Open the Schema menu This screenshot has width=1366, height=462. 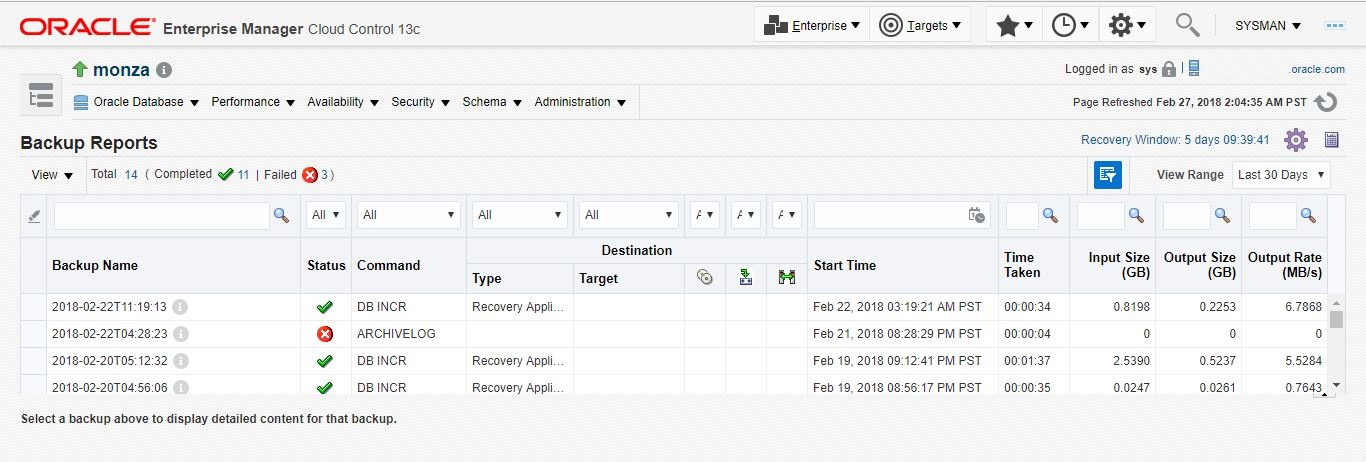click(492, 102)
